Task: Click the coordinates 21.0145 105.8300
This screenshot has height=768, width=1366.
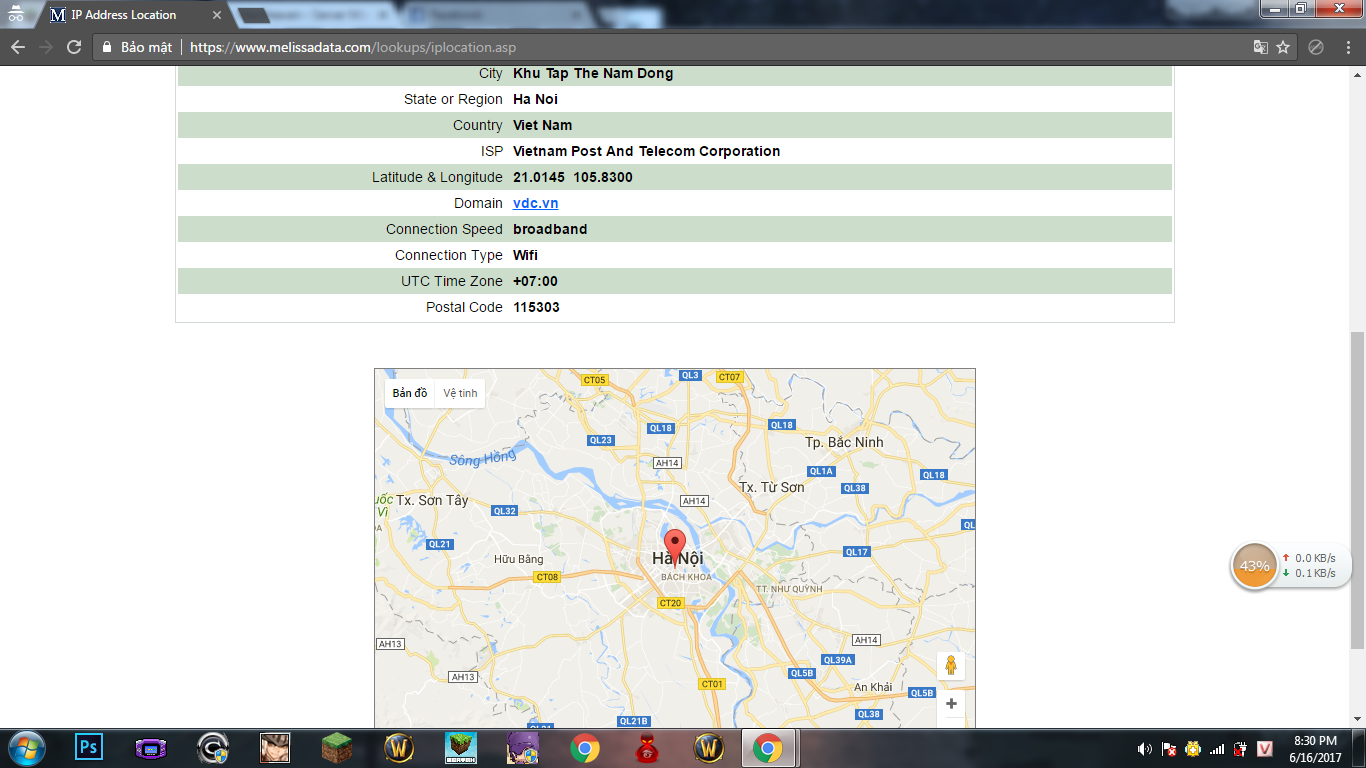Action: [573, 177]
